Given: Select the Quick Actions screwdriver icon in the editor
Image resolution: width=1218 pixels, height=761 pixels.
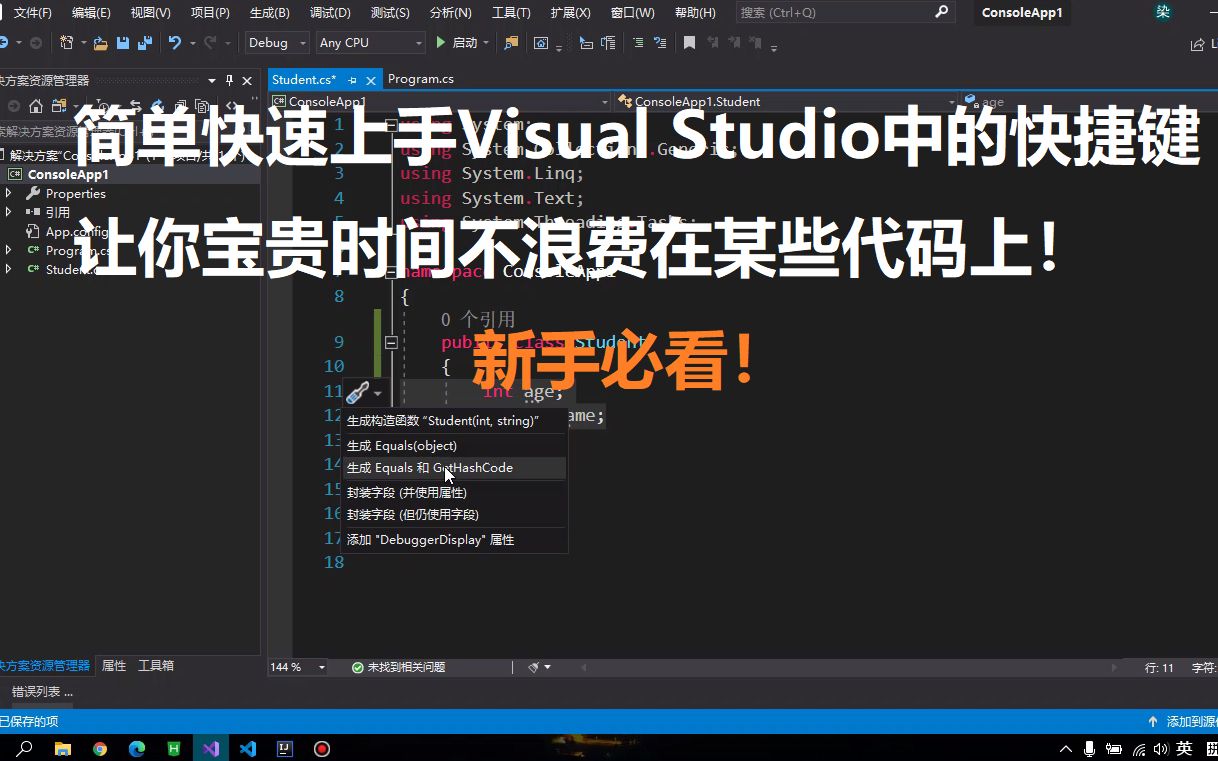Looking at the screenshot, I should [x=357, y=392].
